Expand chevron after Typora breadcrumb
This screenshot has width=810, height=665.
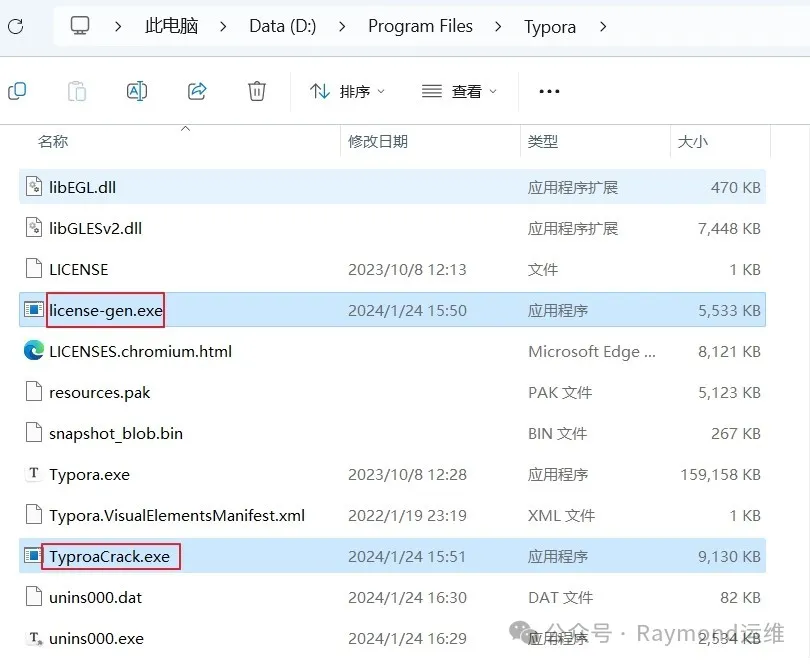pos(603,26)
